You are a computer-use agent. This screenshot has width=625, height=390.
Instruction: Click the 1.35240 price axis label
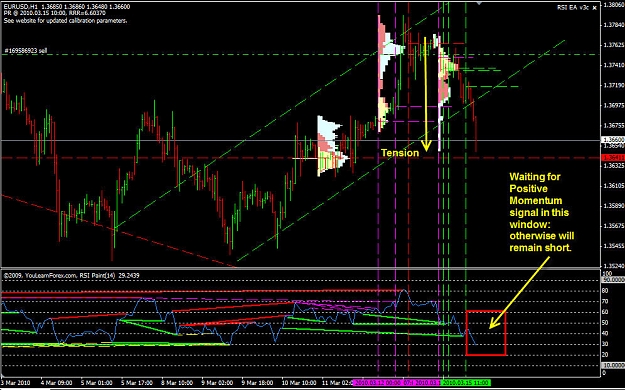614,266
